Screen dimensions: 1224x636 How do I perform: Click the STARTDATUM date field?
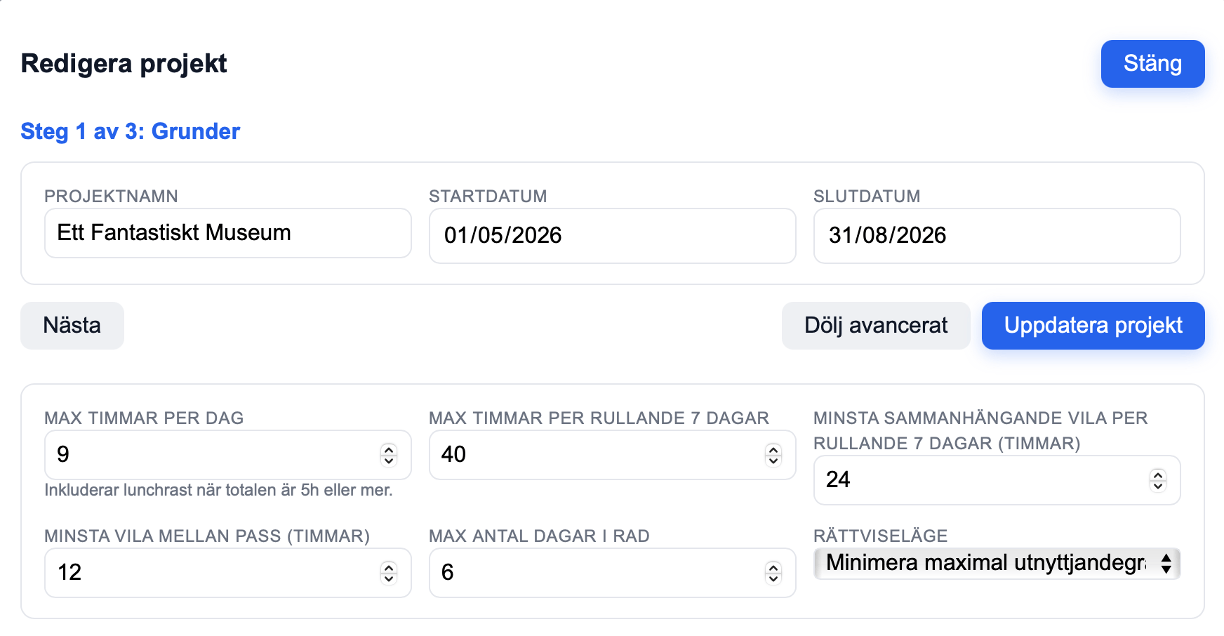click(x=611, y=235)
